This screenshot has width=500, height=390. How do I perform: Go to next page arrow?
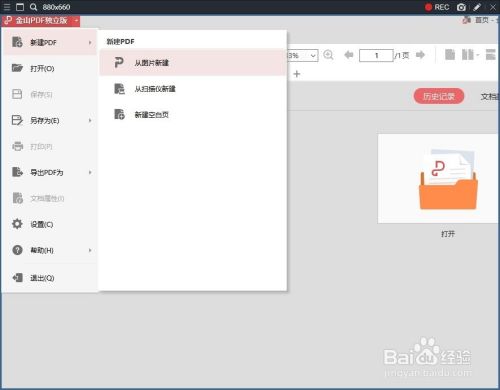(x=421, y=55)
